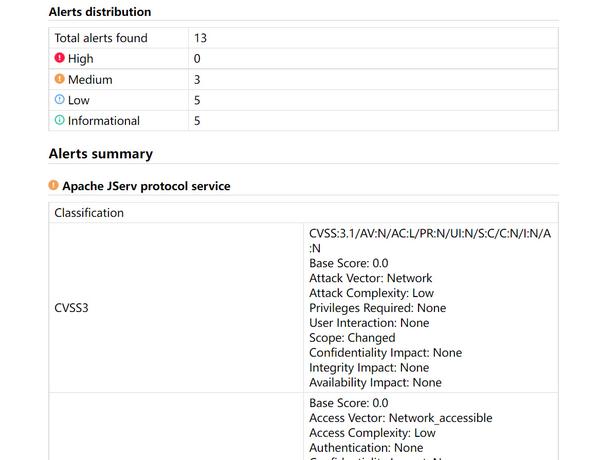Screen dimensions: 600x460
Task: Select the Alerts summary heading
Action: coord(100,154)
